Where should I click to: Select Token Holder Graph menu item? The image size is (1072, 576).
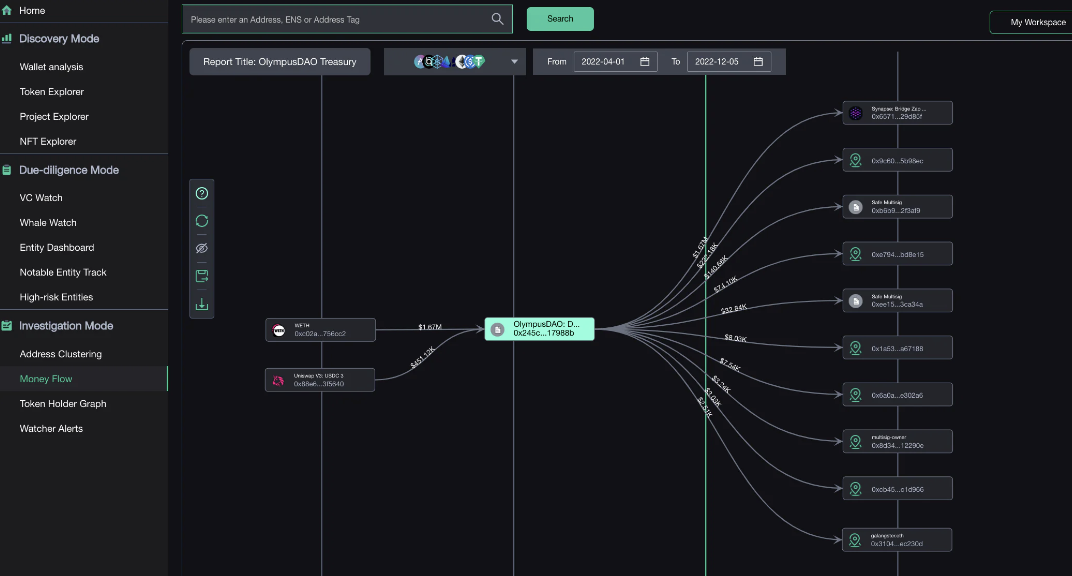tap(63, 404)
